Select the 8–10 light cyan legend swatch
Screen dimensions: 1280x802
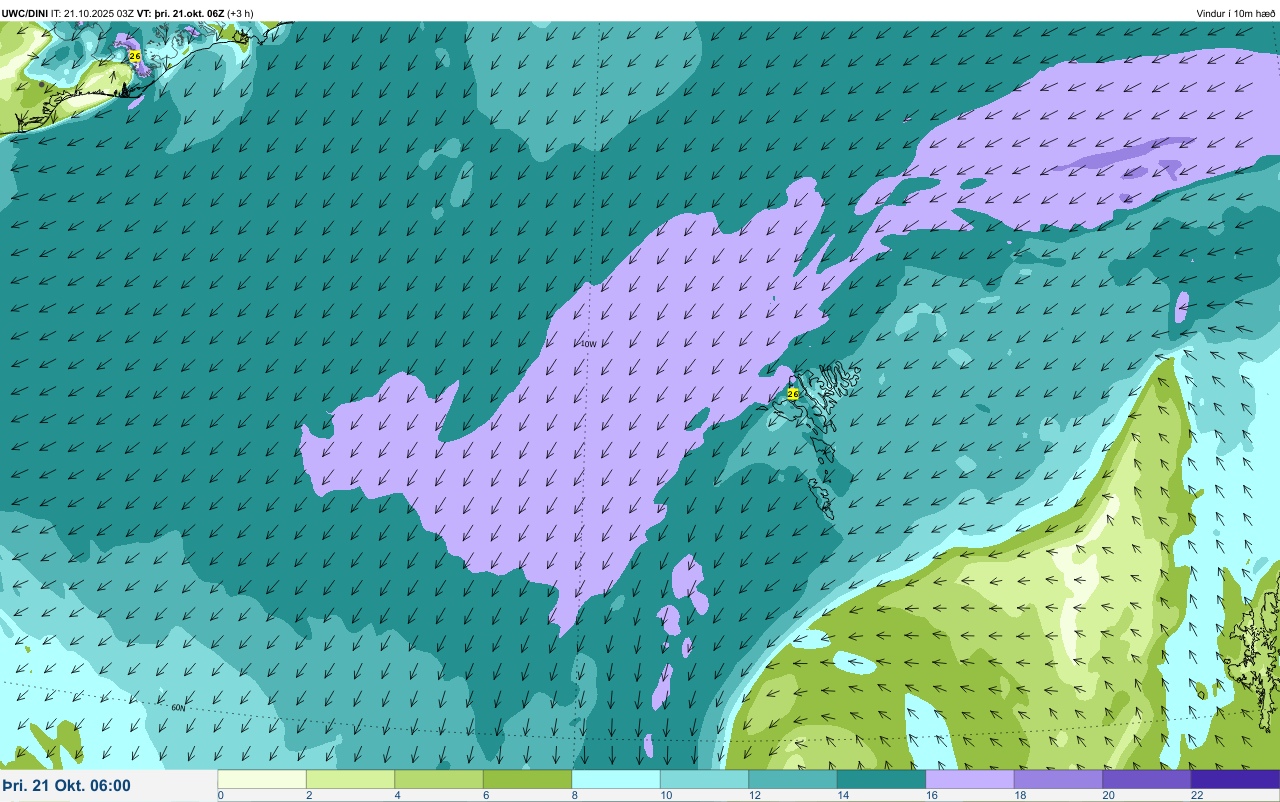coord(616,779)
